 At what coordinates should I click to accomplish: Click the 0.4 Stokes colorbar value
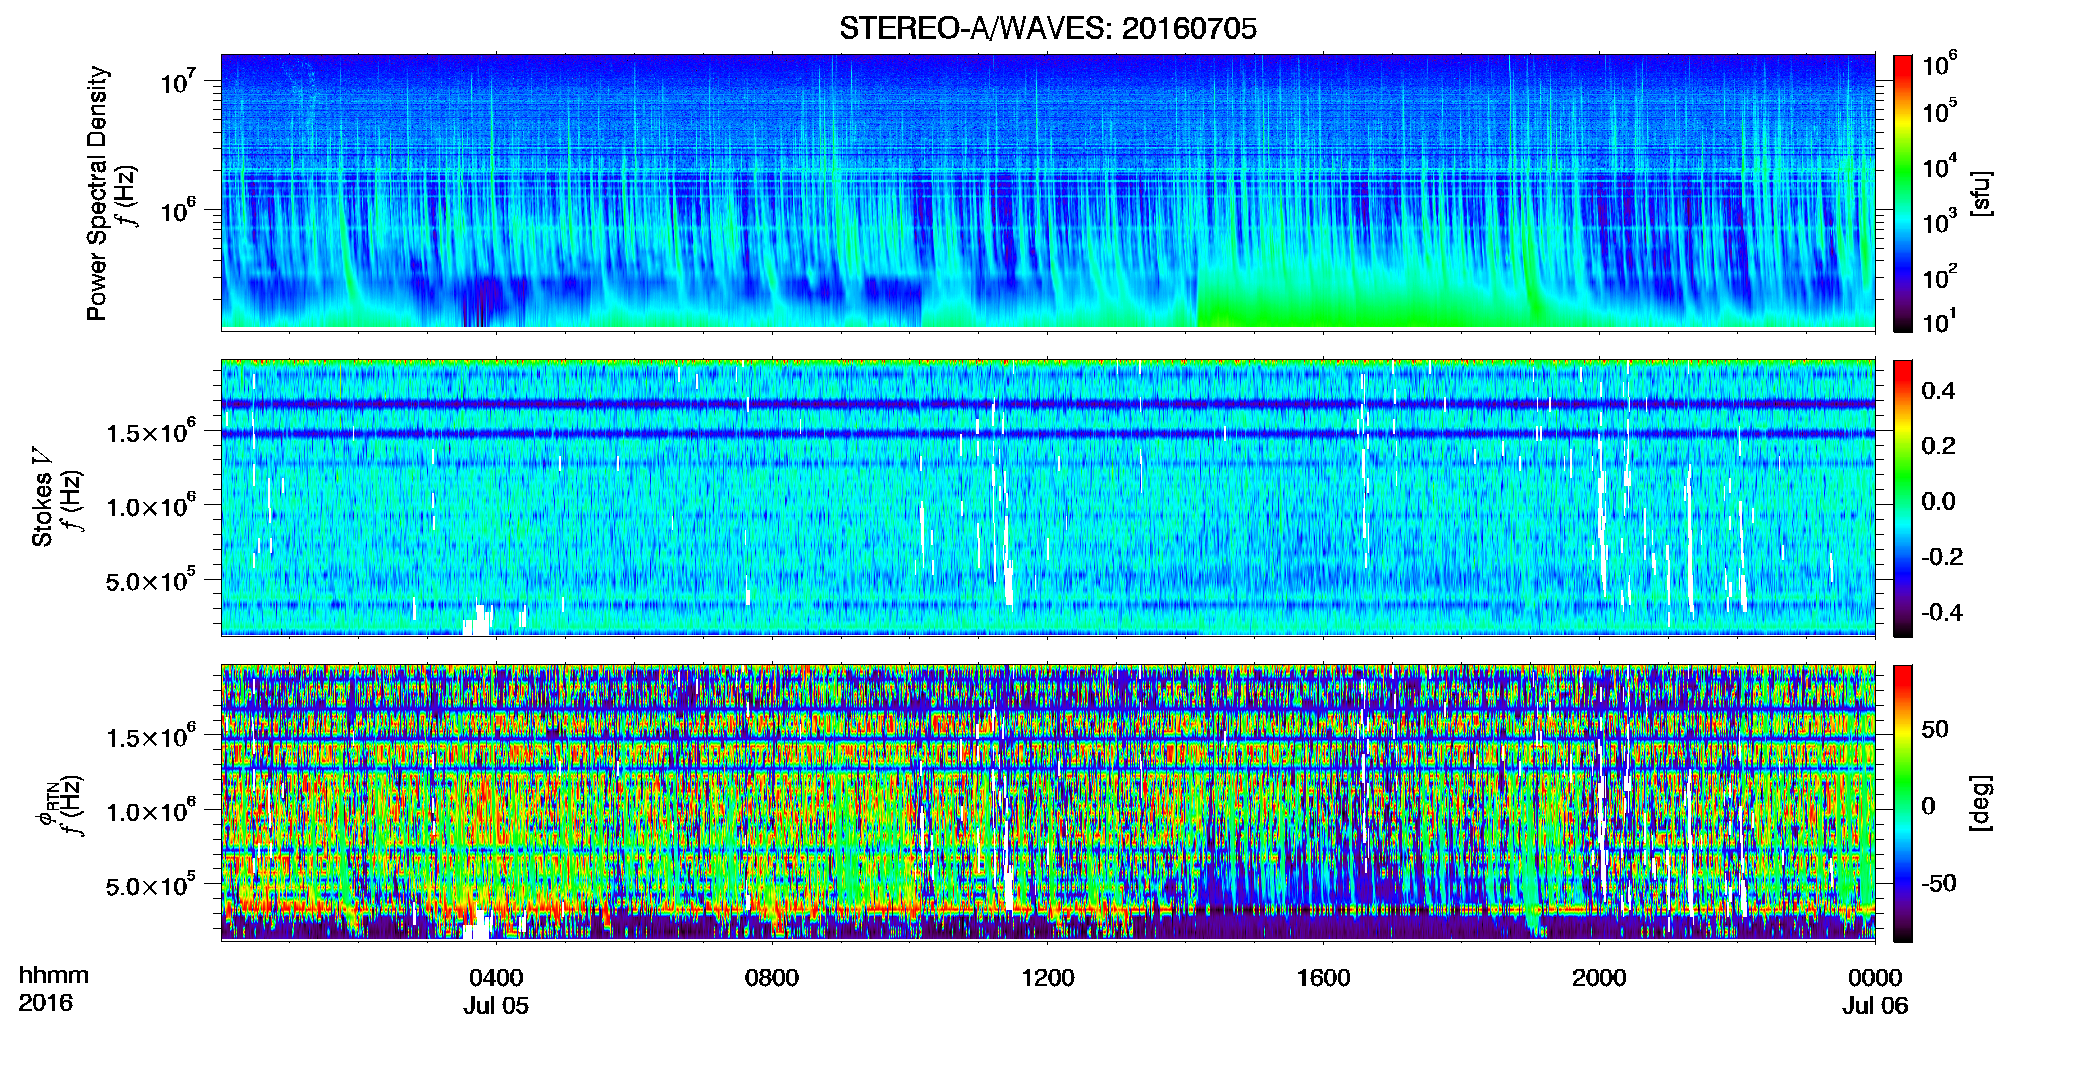1938,391
